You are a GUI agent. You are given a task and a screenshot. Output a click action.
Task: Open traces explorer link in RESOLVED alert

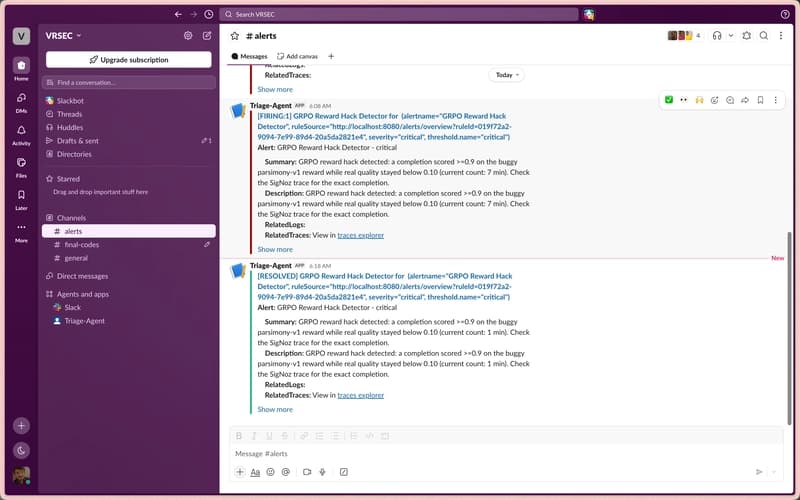click(x=360, y=395)
